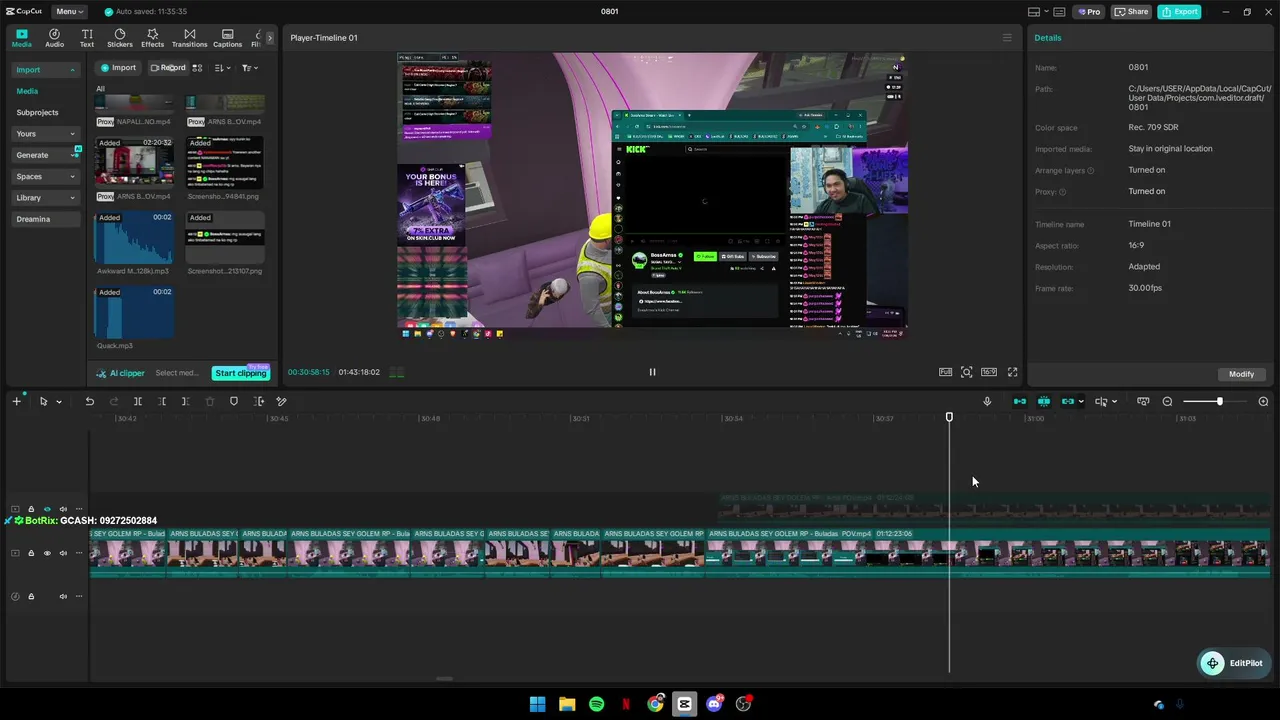
Task: Open the Subprojects list
Action: (37, 113)
